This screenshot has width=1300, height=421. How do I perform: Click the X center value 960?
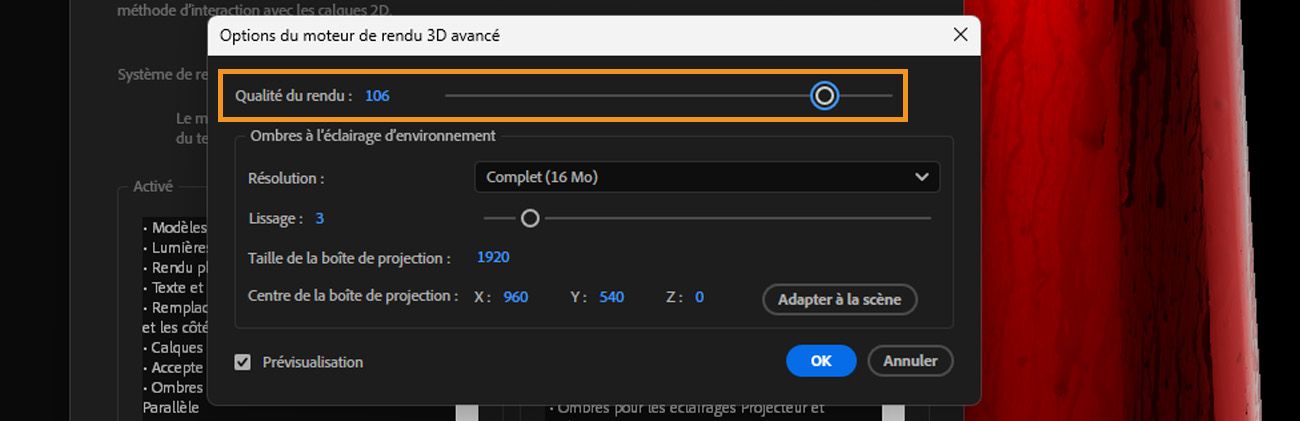[x=515, y=297]
